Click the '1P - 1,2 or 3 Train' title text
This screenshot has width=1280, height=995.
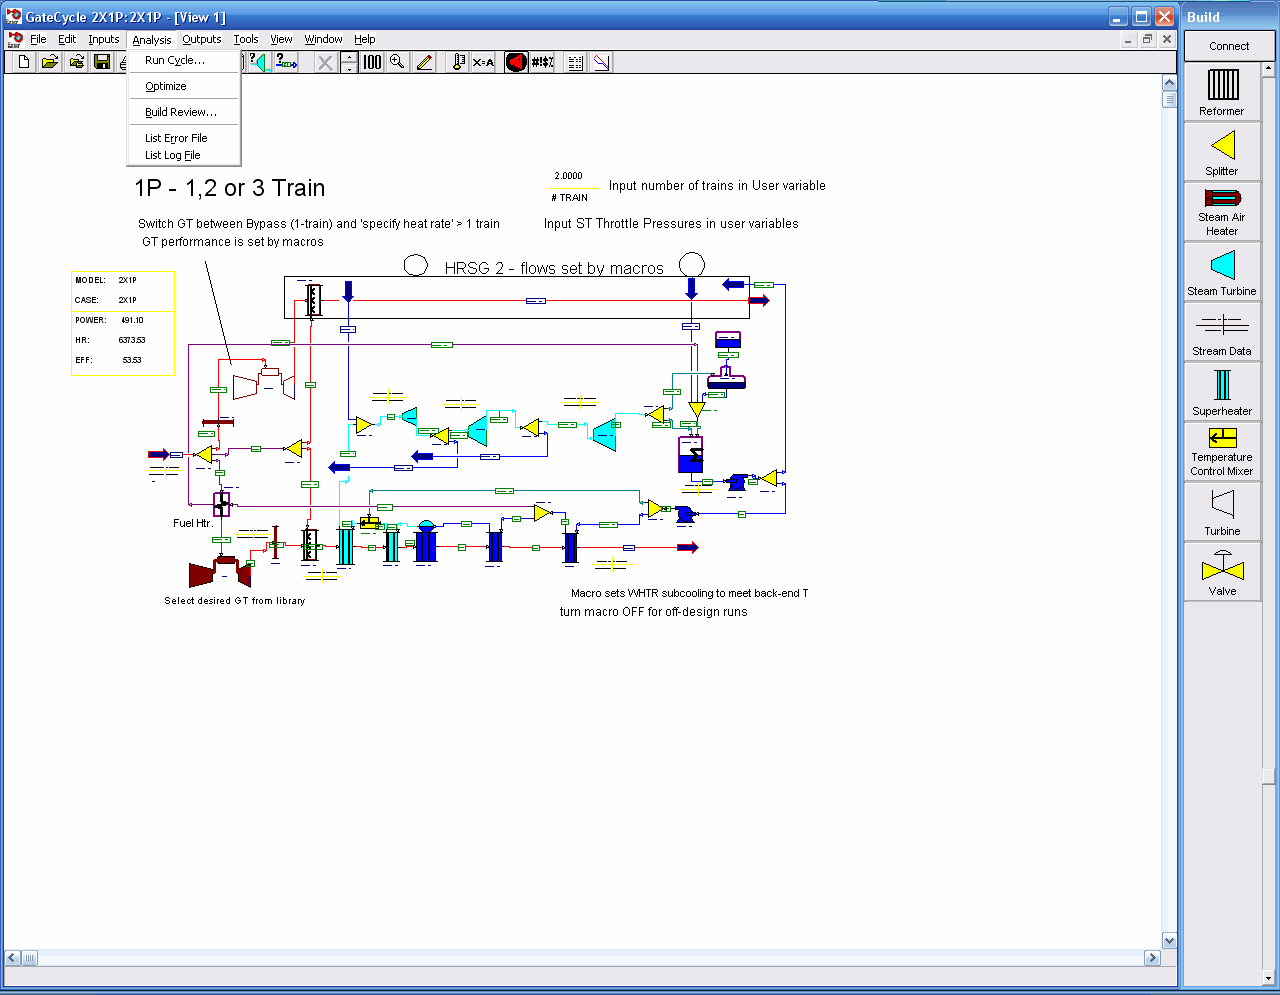(230, 188)
